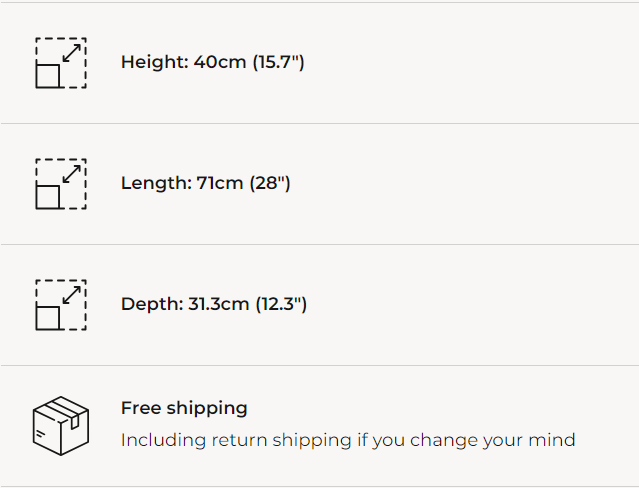The image size is (639, 488).
Task: Select the "31.3cm" depth value
Action: (218, 304)
